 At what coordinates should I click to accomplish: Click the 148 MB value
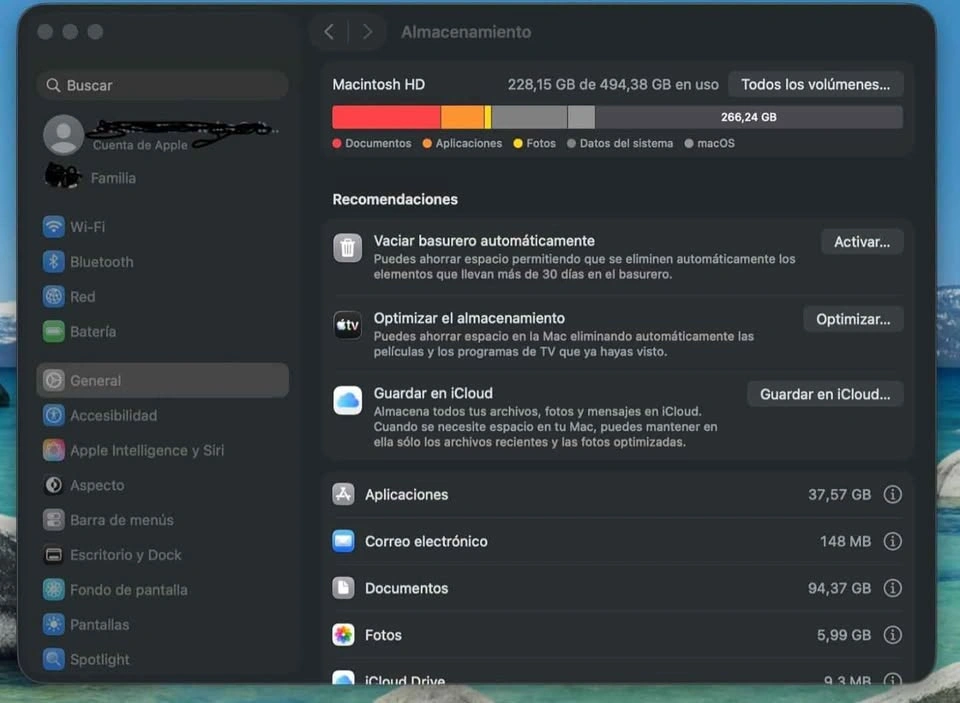pyautogui.click(x=846, y=541)
